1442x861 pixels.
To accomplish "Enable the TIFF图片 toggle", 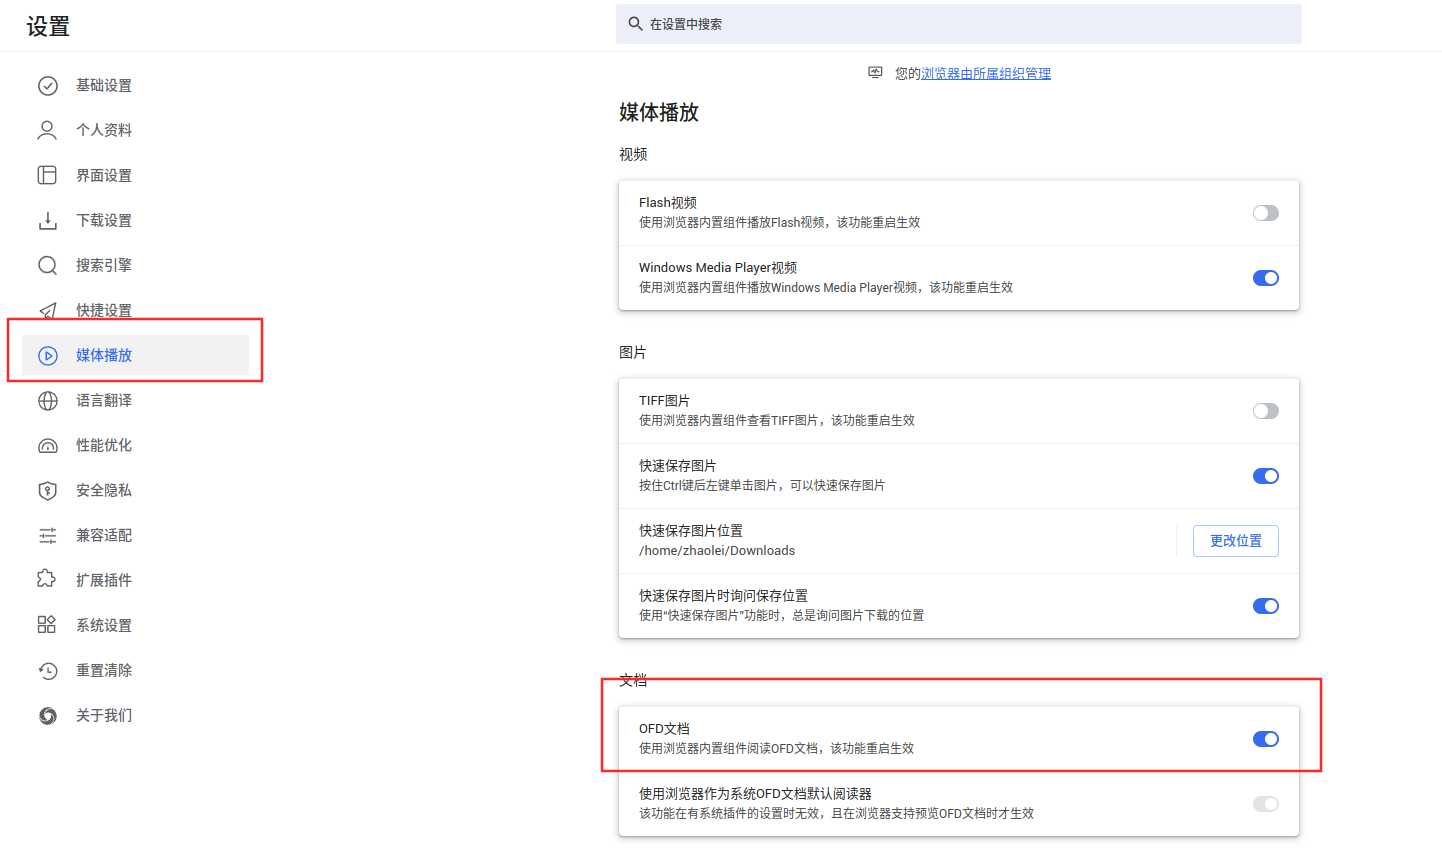I will click(x=1266, y=411).
